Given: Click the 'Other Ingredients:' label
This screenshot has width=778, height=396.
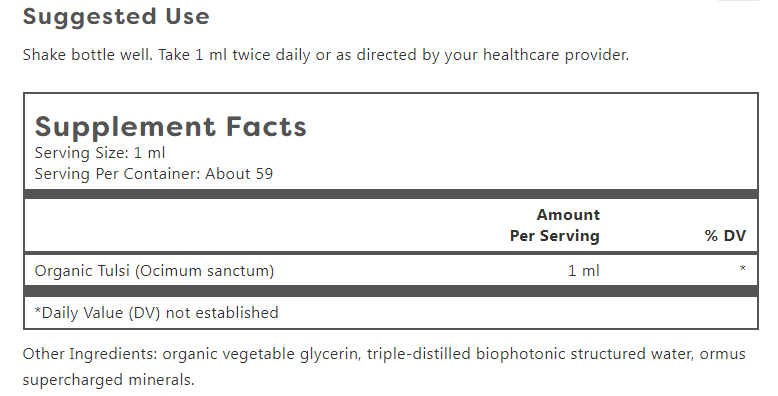Looking at the screenshot, I should tap(90, 354).
